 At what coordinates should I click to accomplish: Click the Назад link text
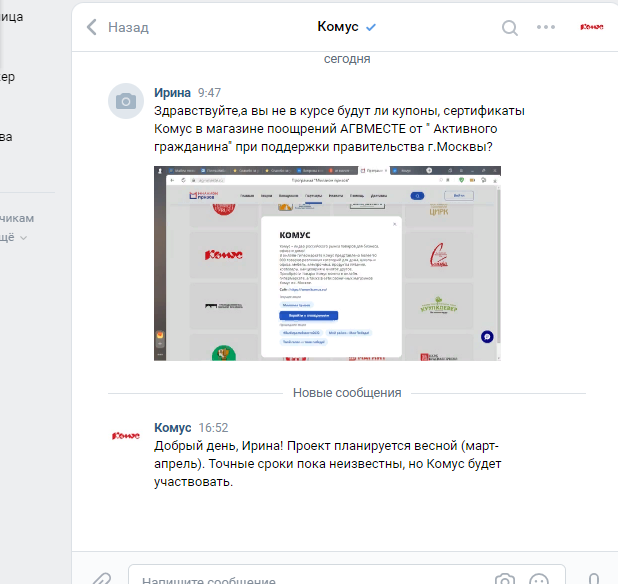click(128, 28)
